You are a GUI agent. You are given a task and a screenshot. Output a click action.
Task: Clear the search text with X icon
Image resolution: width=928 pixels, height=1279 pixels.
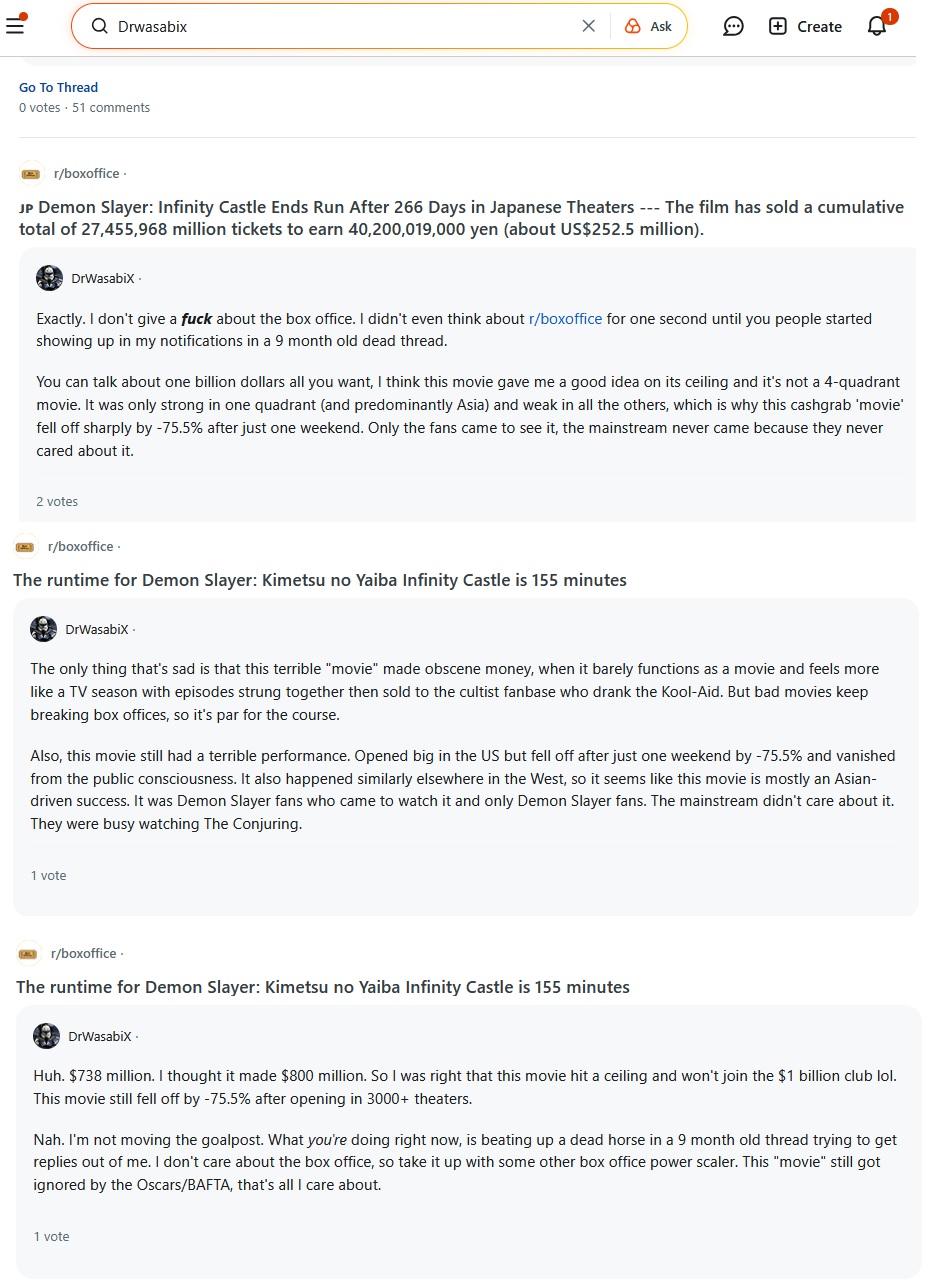coord(589,26)
